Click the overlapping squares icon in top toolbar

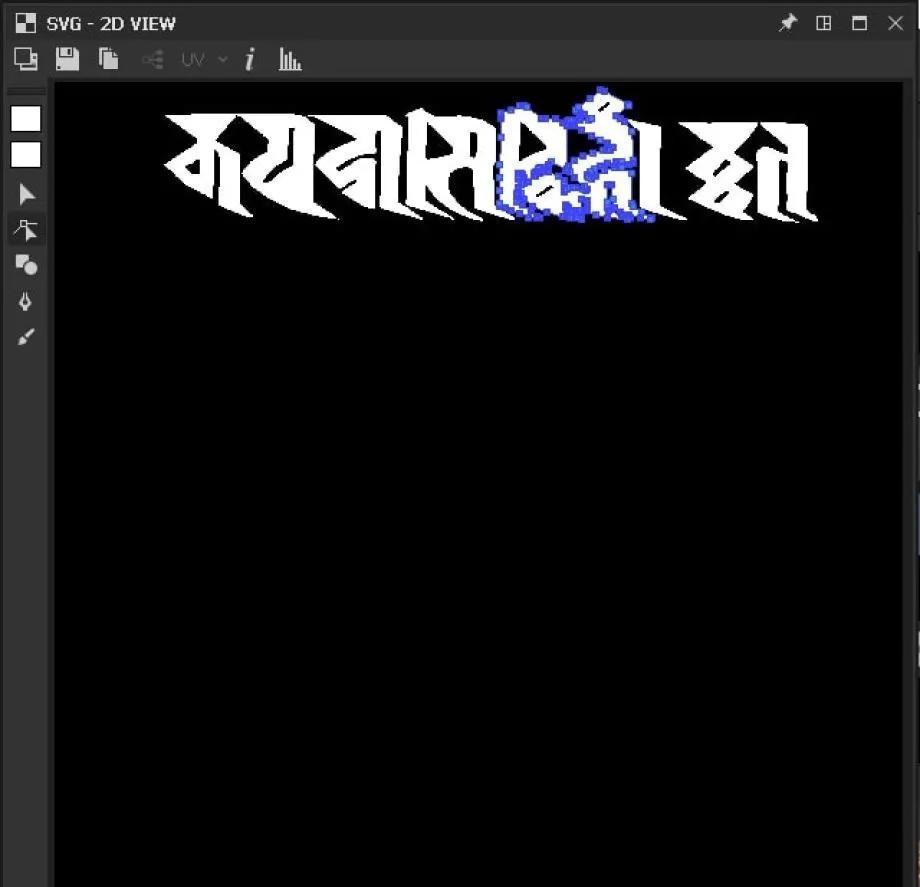tap(26, 60)
